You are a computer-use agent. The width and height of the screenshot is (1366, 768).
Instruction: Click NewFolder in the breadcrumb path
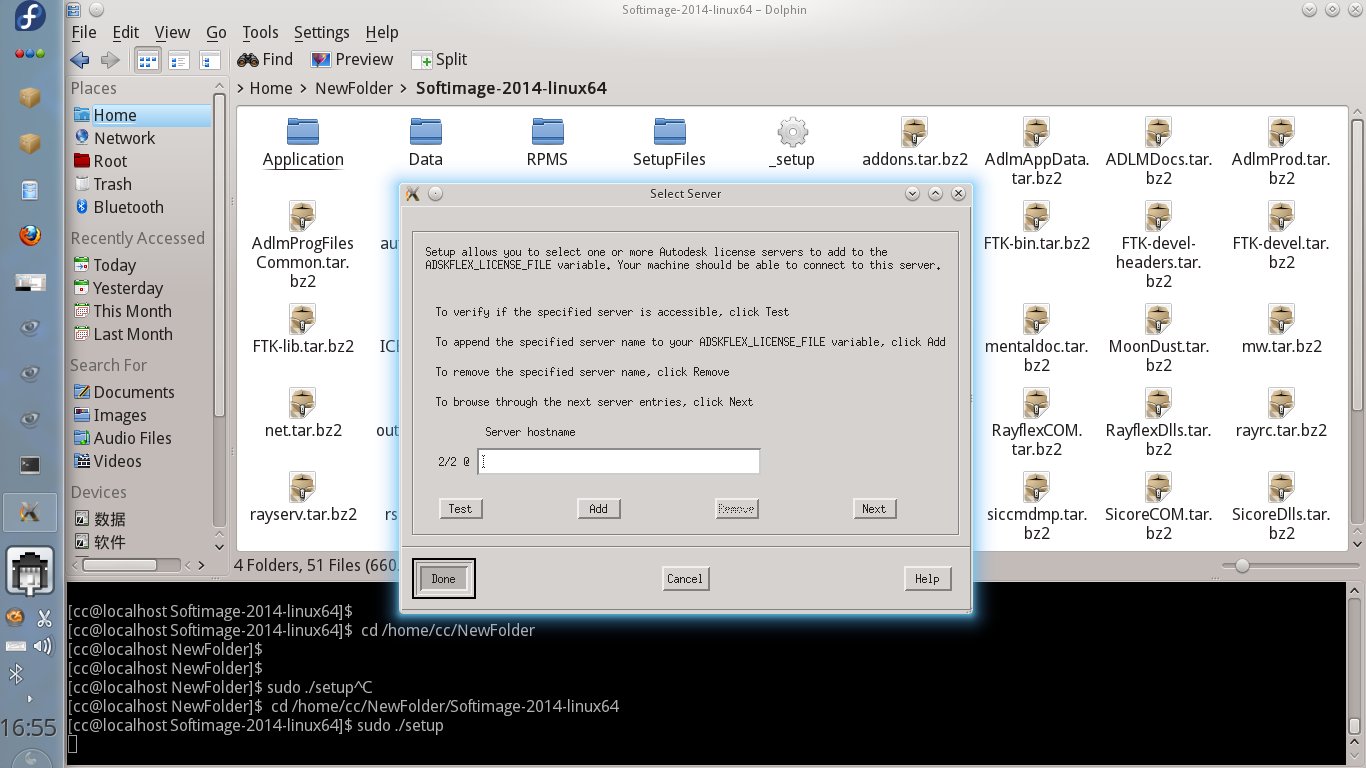point(354,88)
